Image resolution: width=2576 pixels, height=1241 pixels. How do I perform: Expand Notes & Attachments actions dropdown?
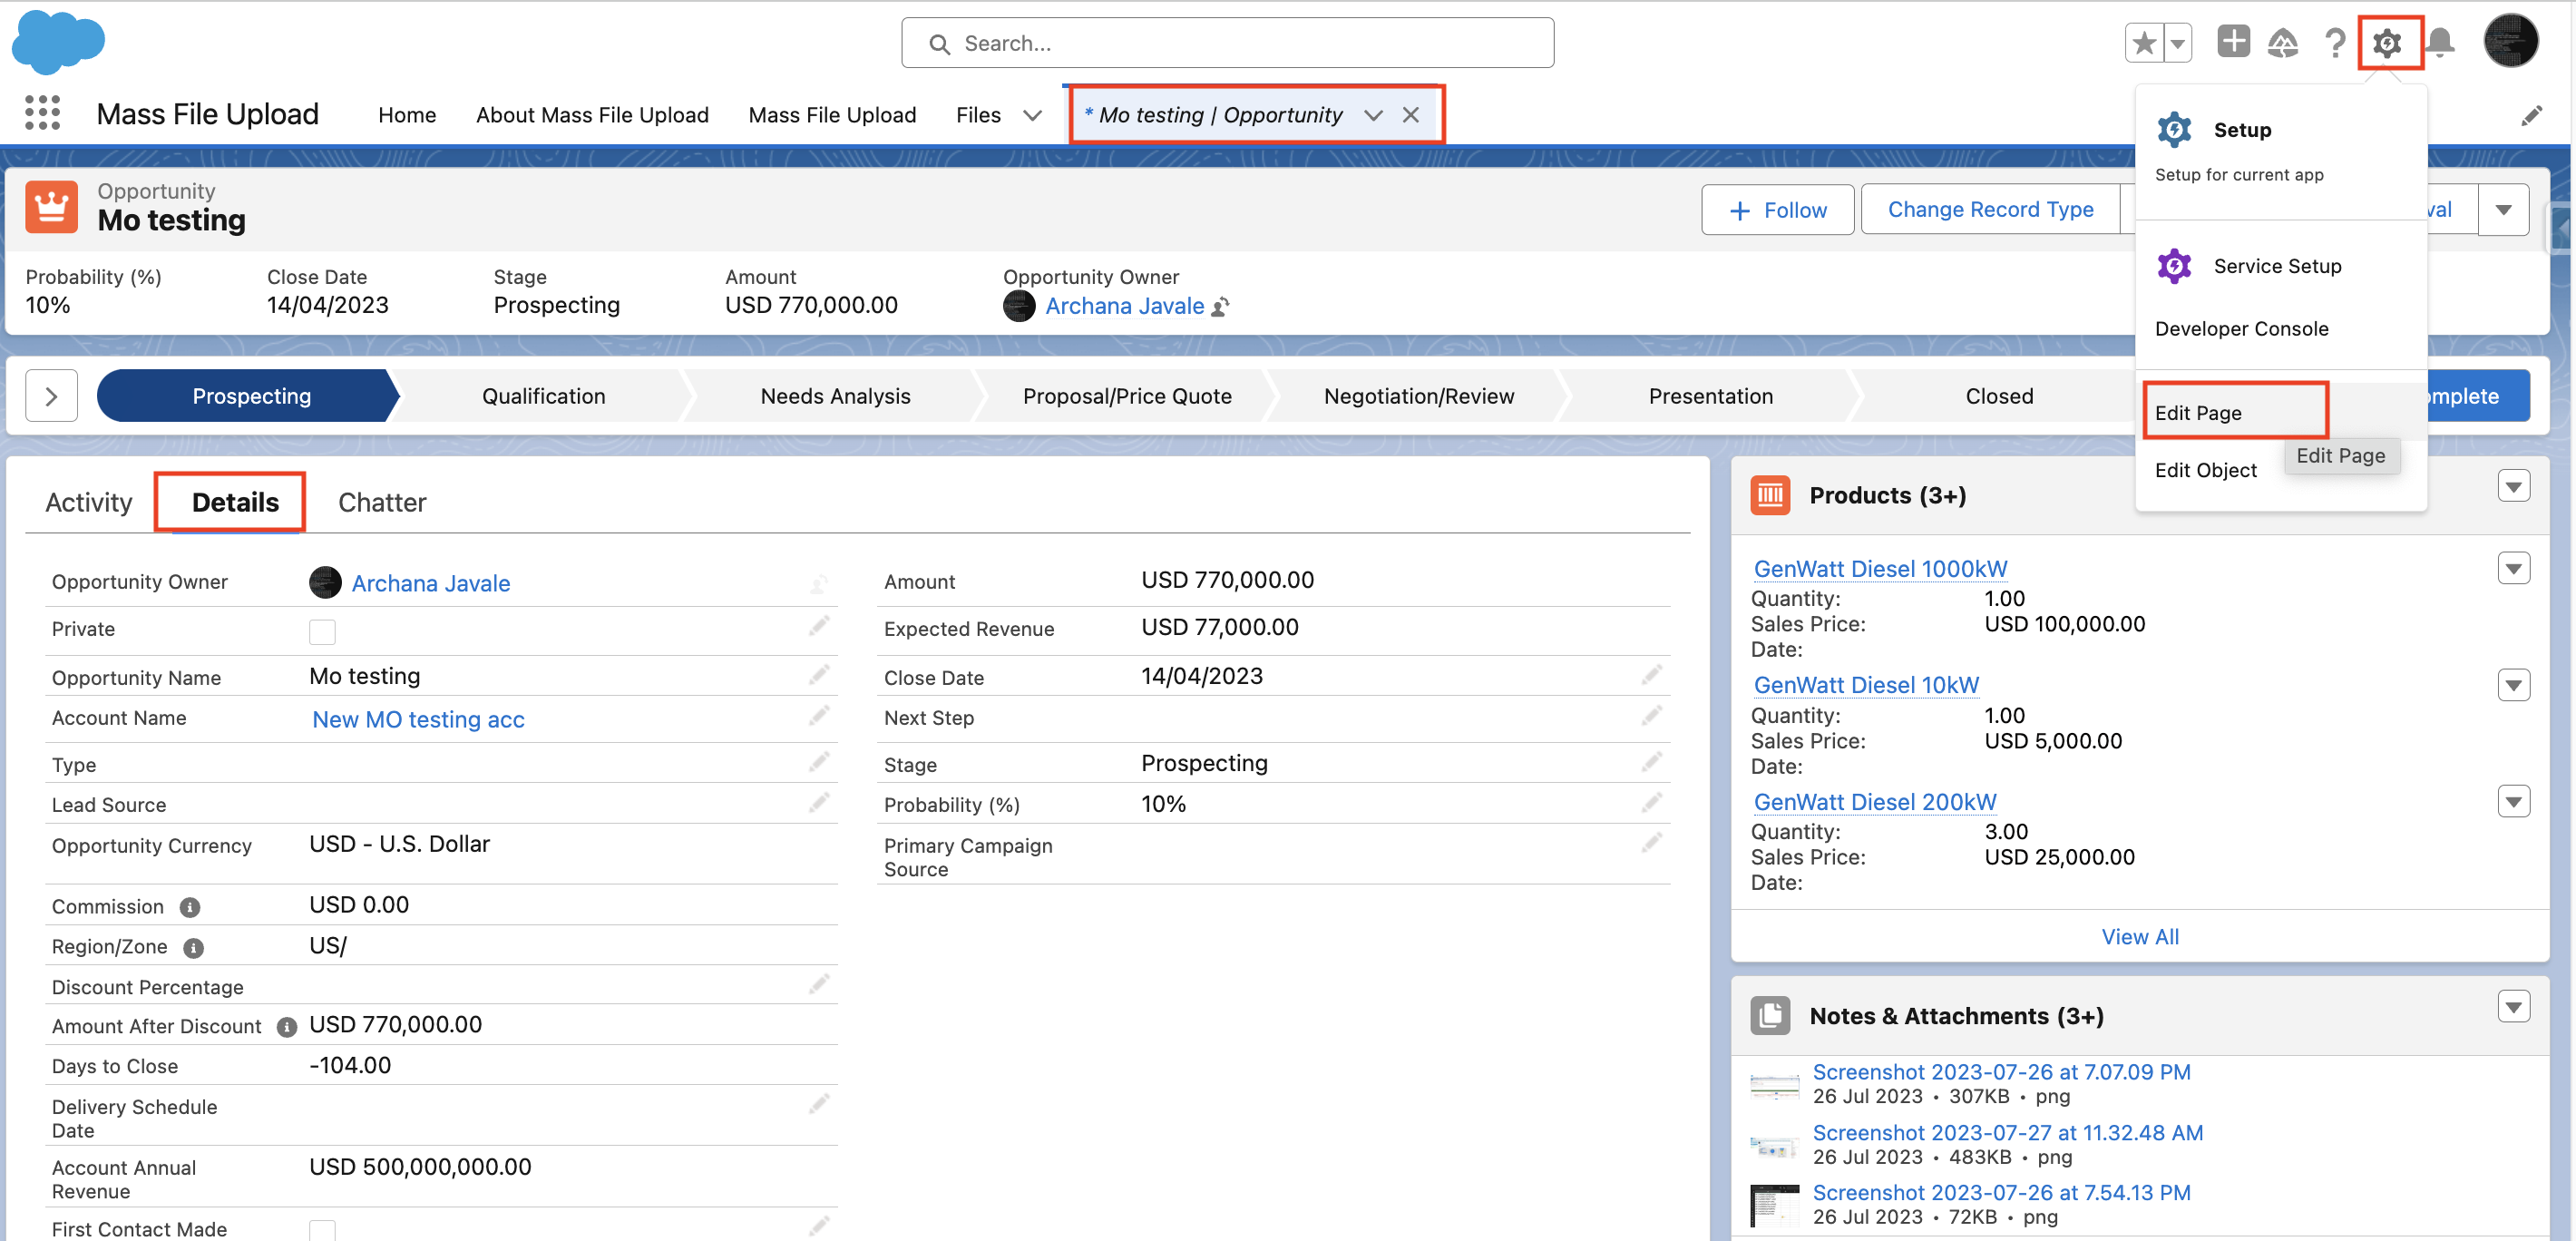(2513, 1007)
